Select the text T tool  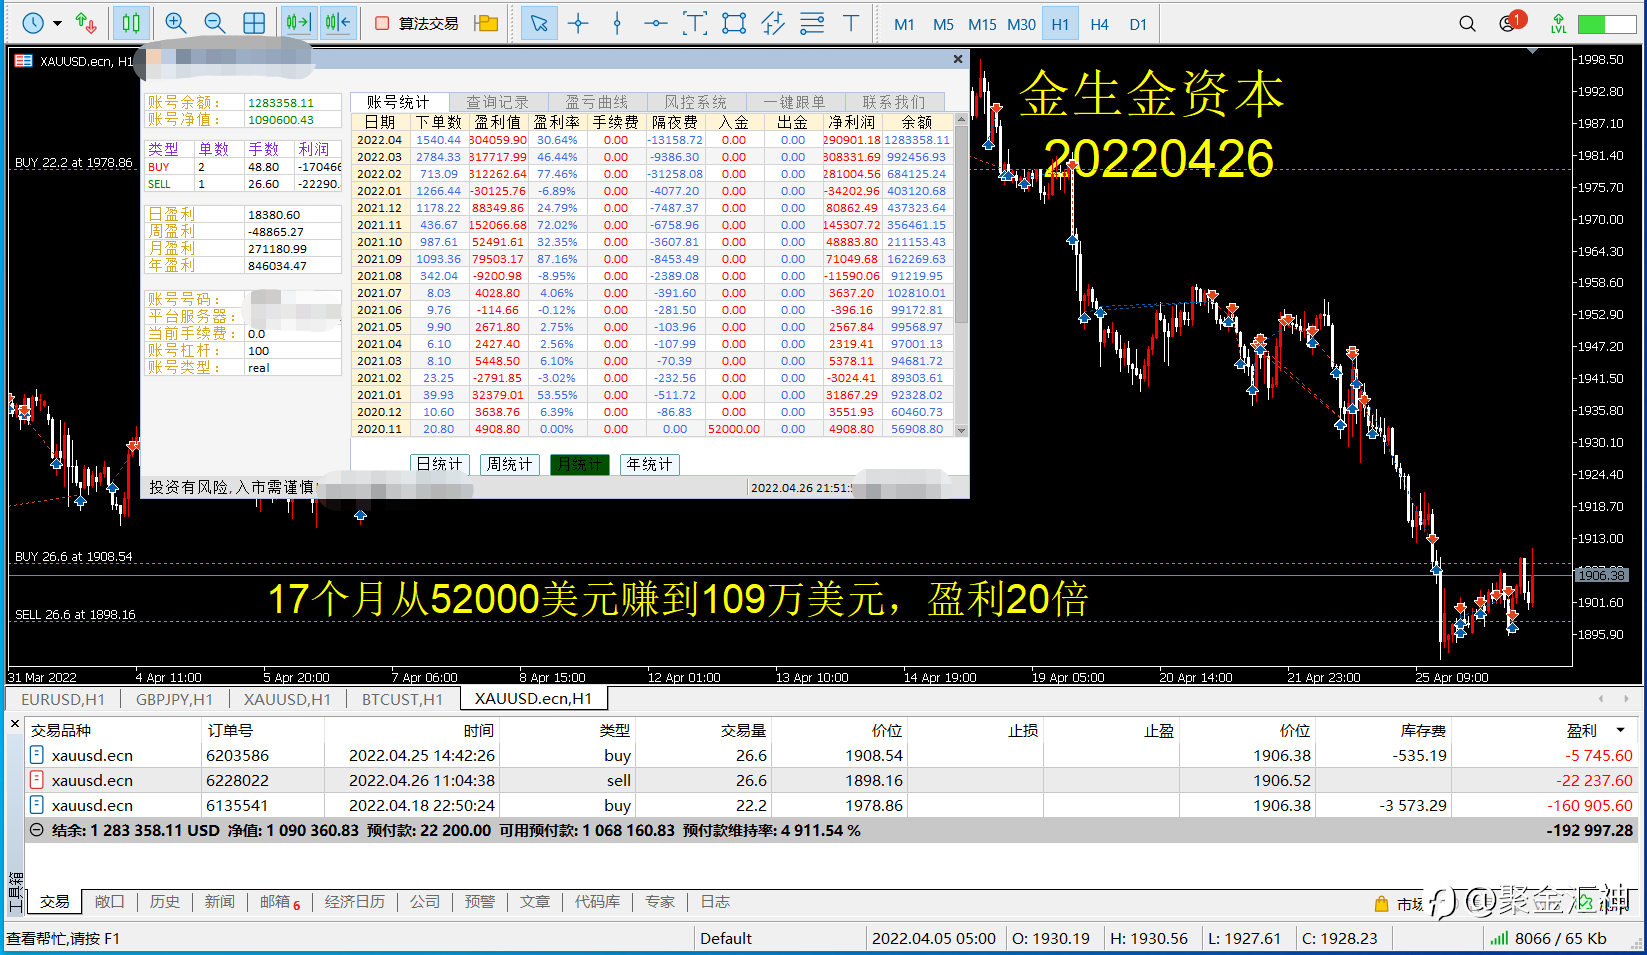tap(851, 23)
